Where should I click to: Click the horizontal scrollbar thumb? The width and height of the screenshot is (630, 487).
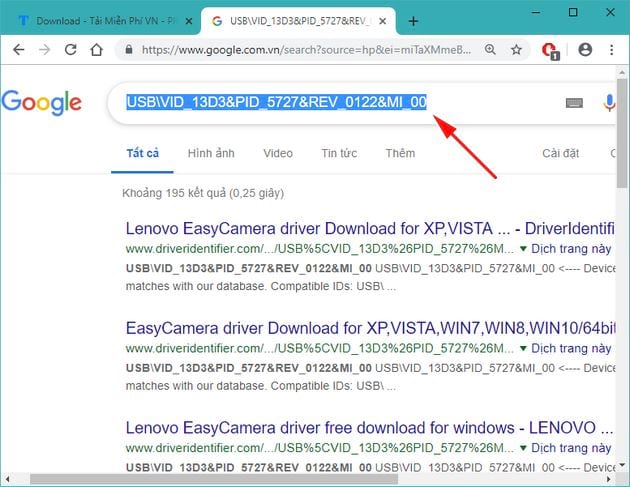[214, 479]
